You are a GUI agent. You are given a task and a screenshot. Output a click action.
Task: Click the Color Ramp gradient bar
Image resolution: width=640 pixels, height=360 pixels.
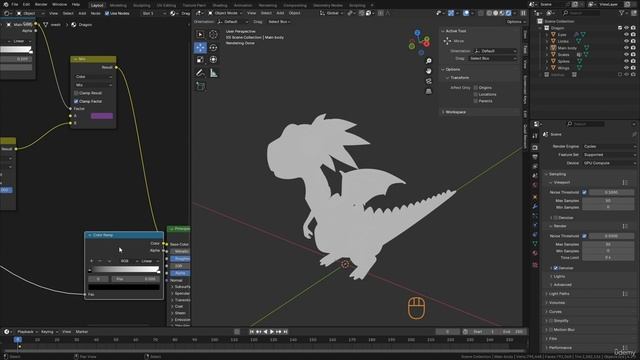tap(124, 269)
